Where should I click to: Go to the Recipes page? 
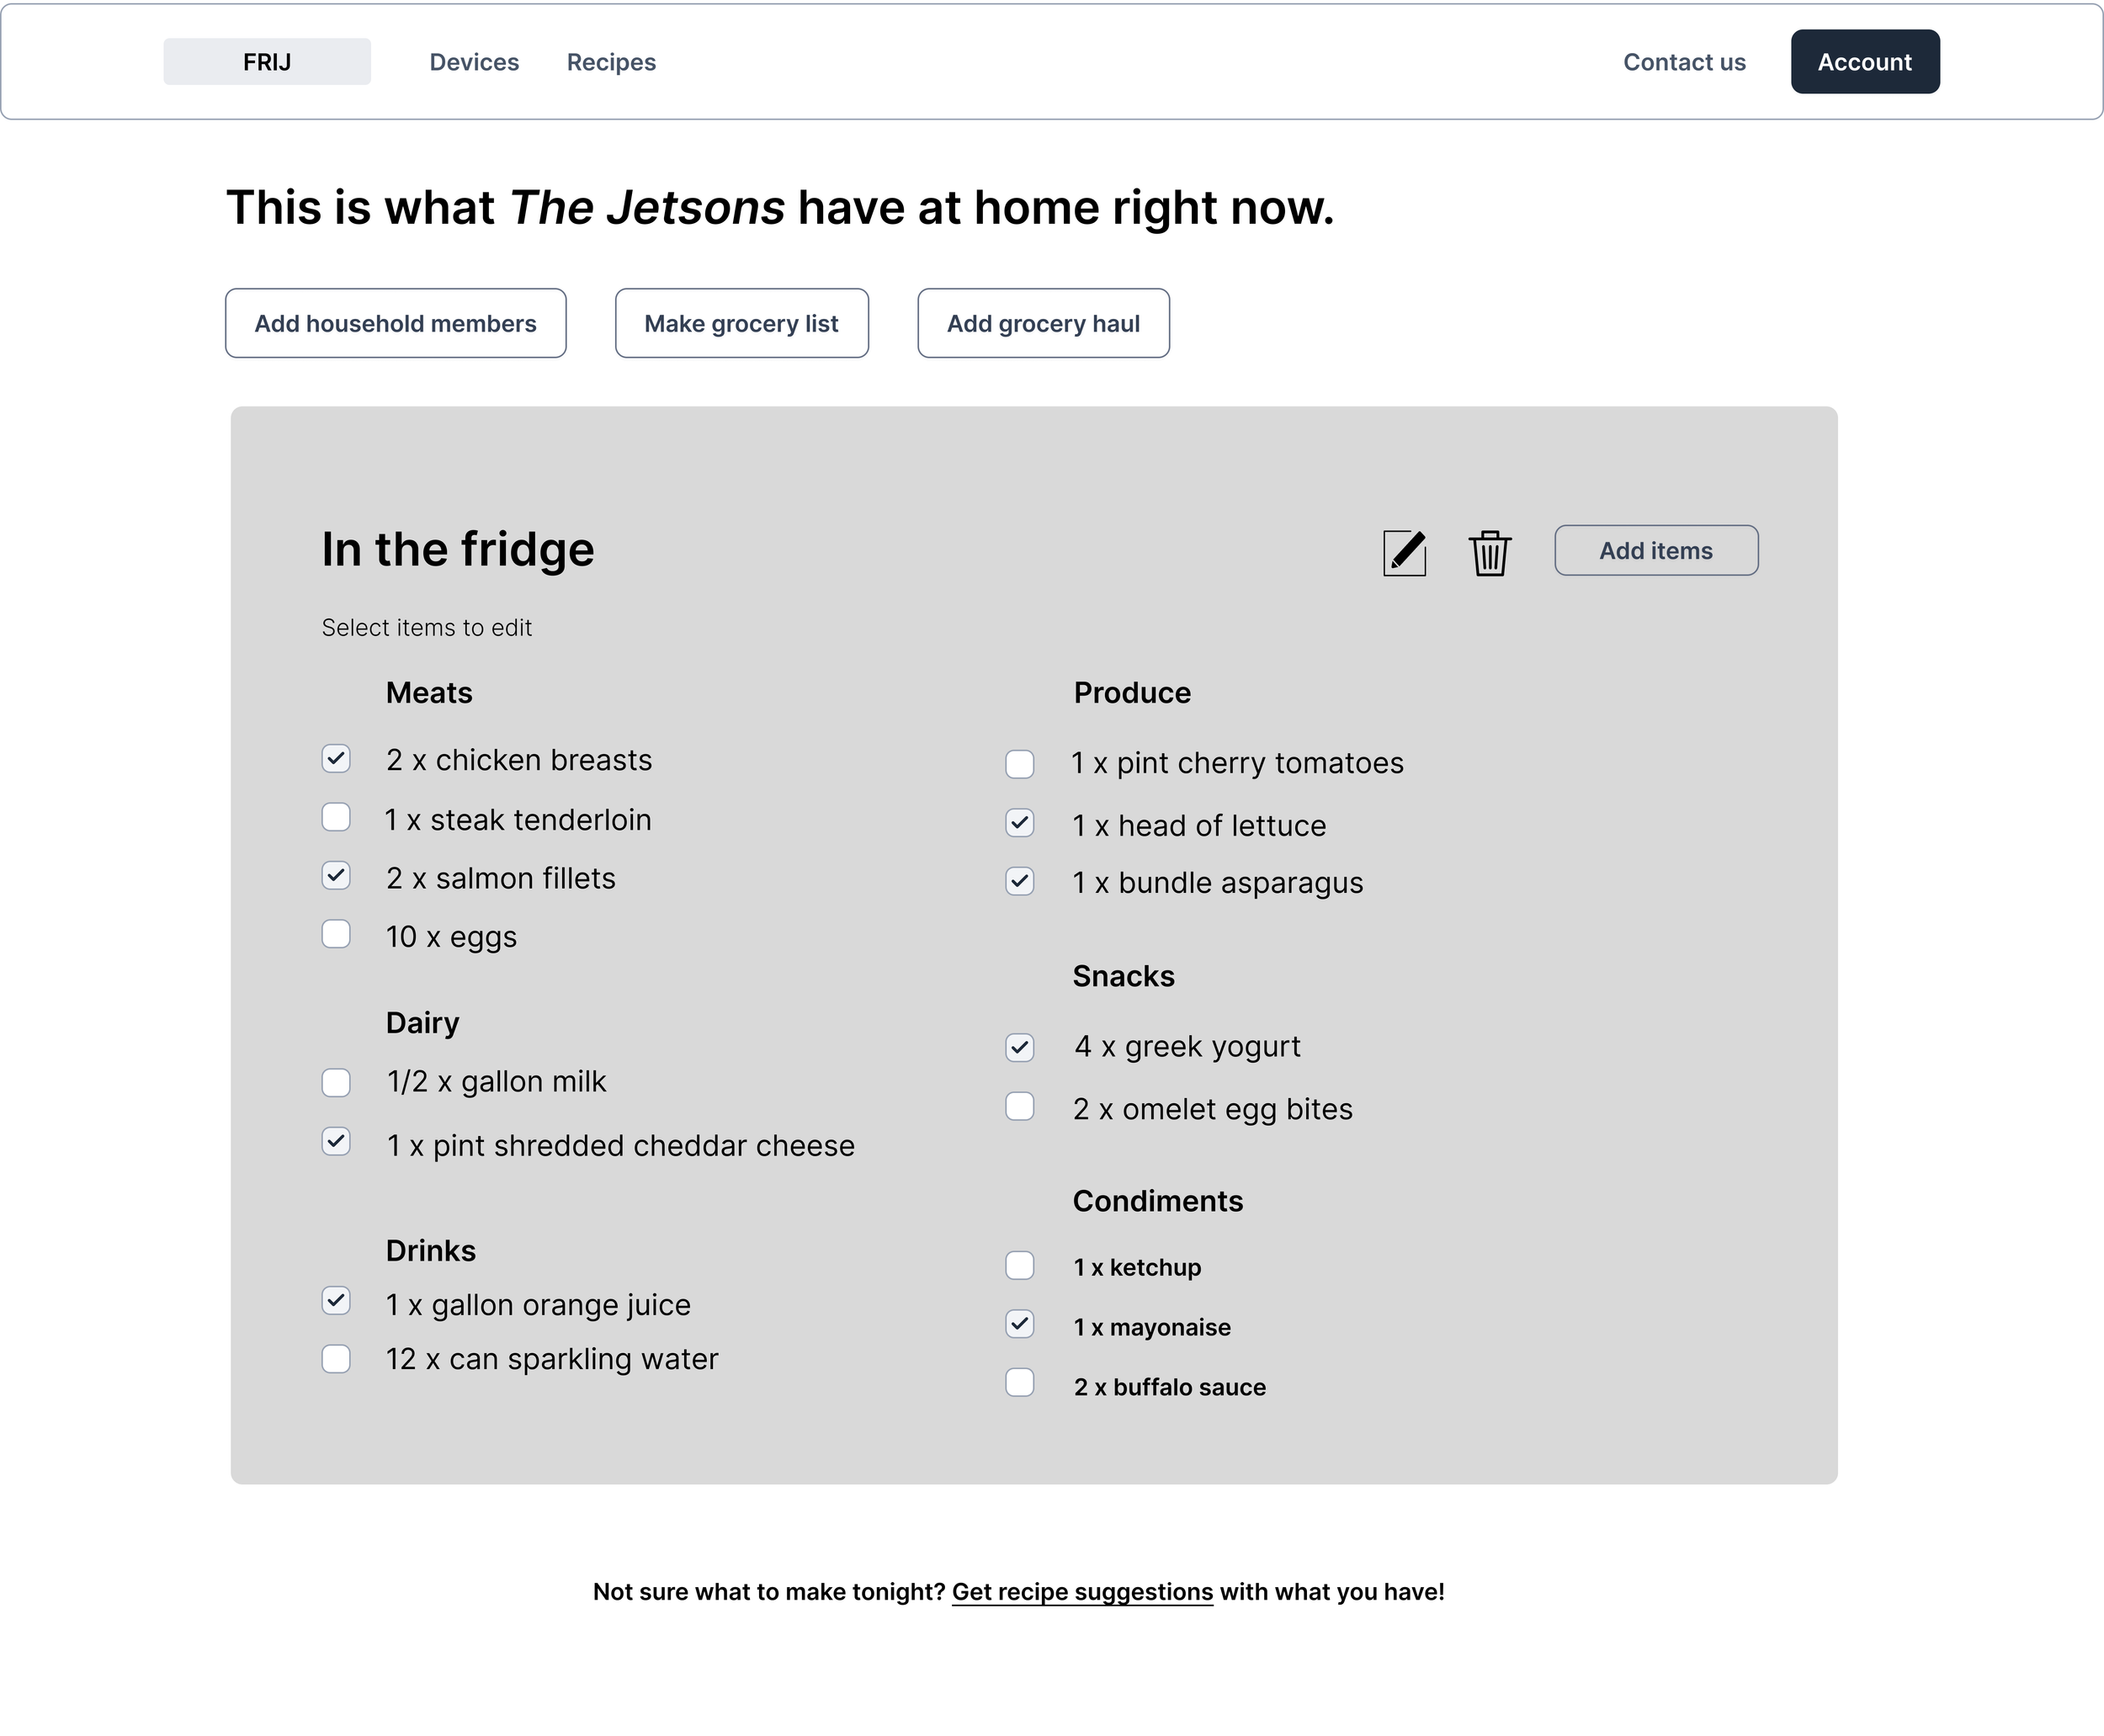611,62
